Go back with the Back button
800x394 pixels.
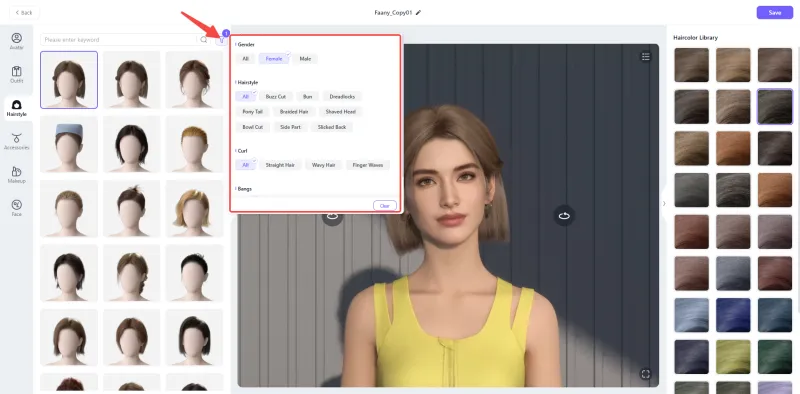pyautogui.click(x=23, y=13)
